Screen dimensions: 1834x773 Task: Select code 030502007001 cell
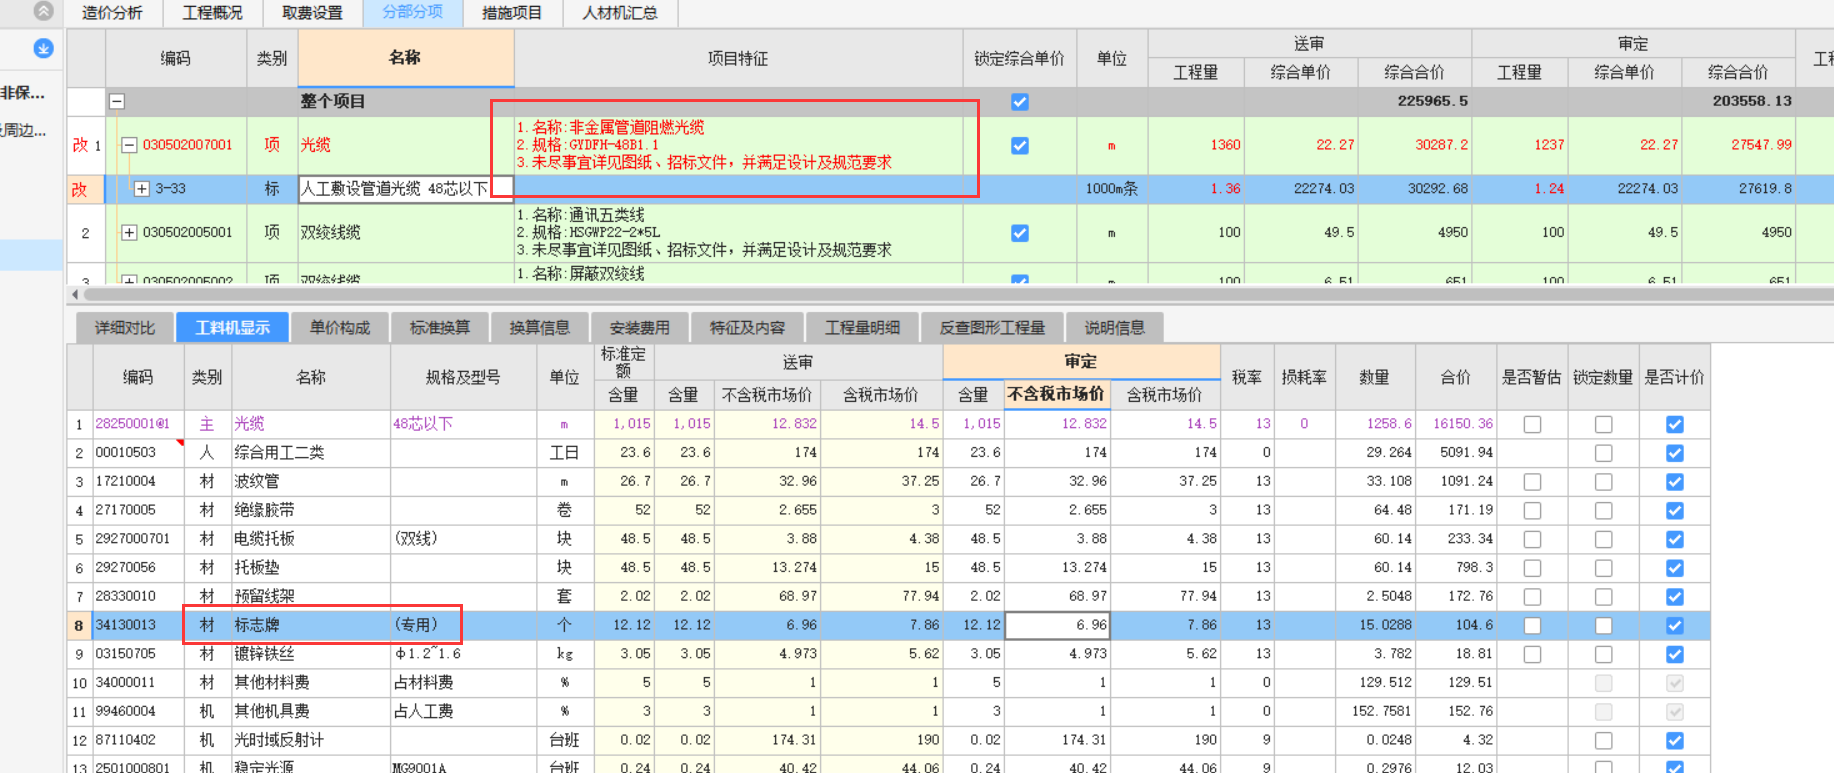tap(187, 145)
